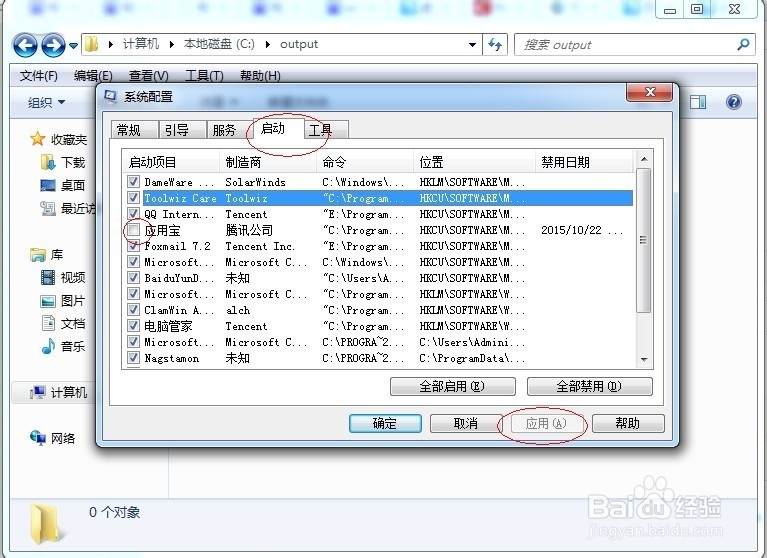Uncheck the BaiduYunD... startup item
This screenshot has width=767, height=558.
(x=133, y=278)
